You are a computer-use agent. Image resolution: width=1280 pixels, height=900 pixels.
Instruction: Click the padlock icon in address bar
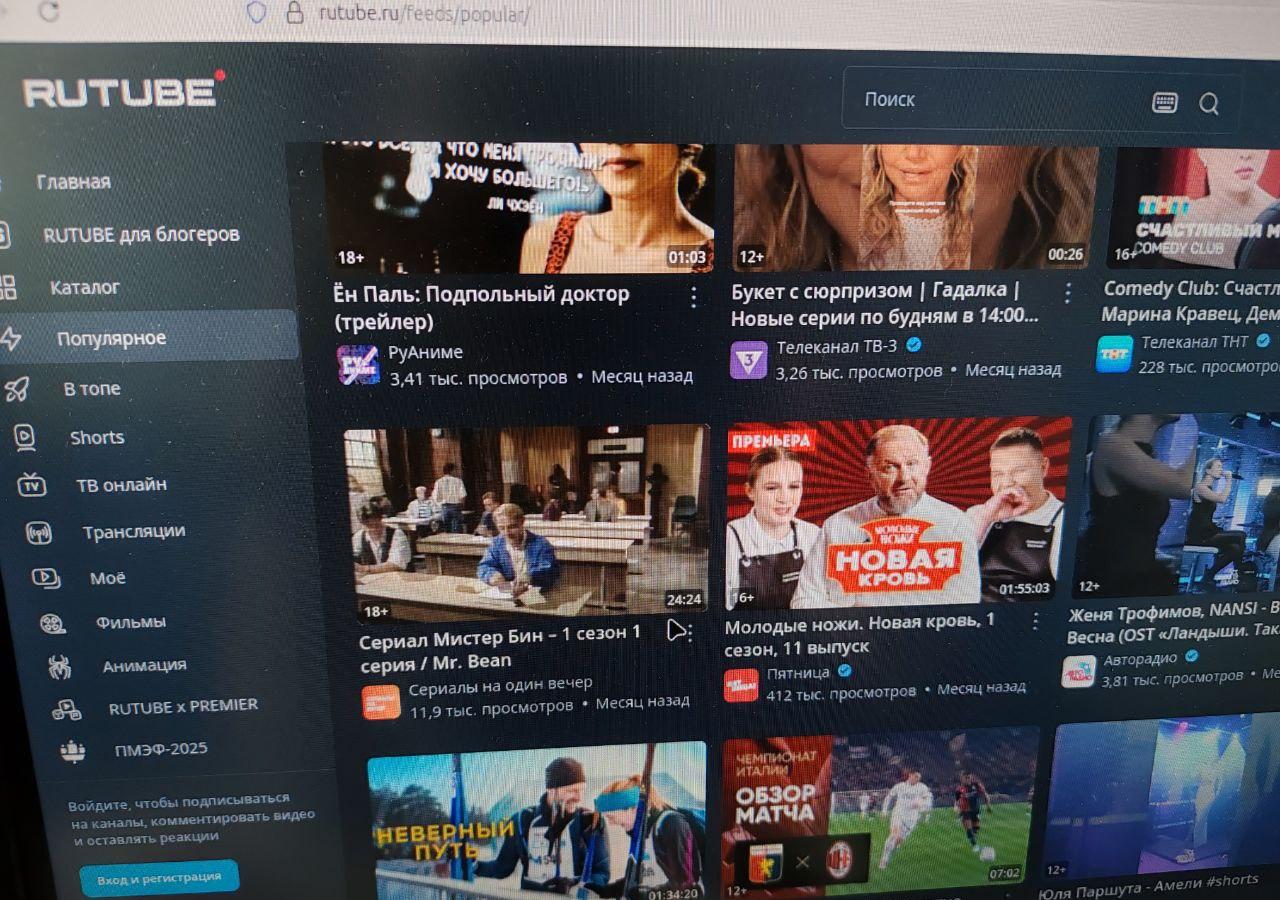click(294, 12)
